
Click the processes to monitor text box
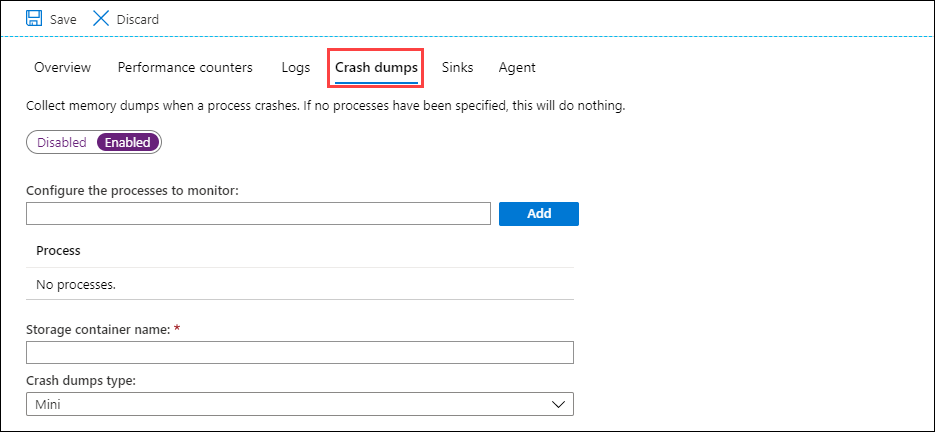click(258, 213)
